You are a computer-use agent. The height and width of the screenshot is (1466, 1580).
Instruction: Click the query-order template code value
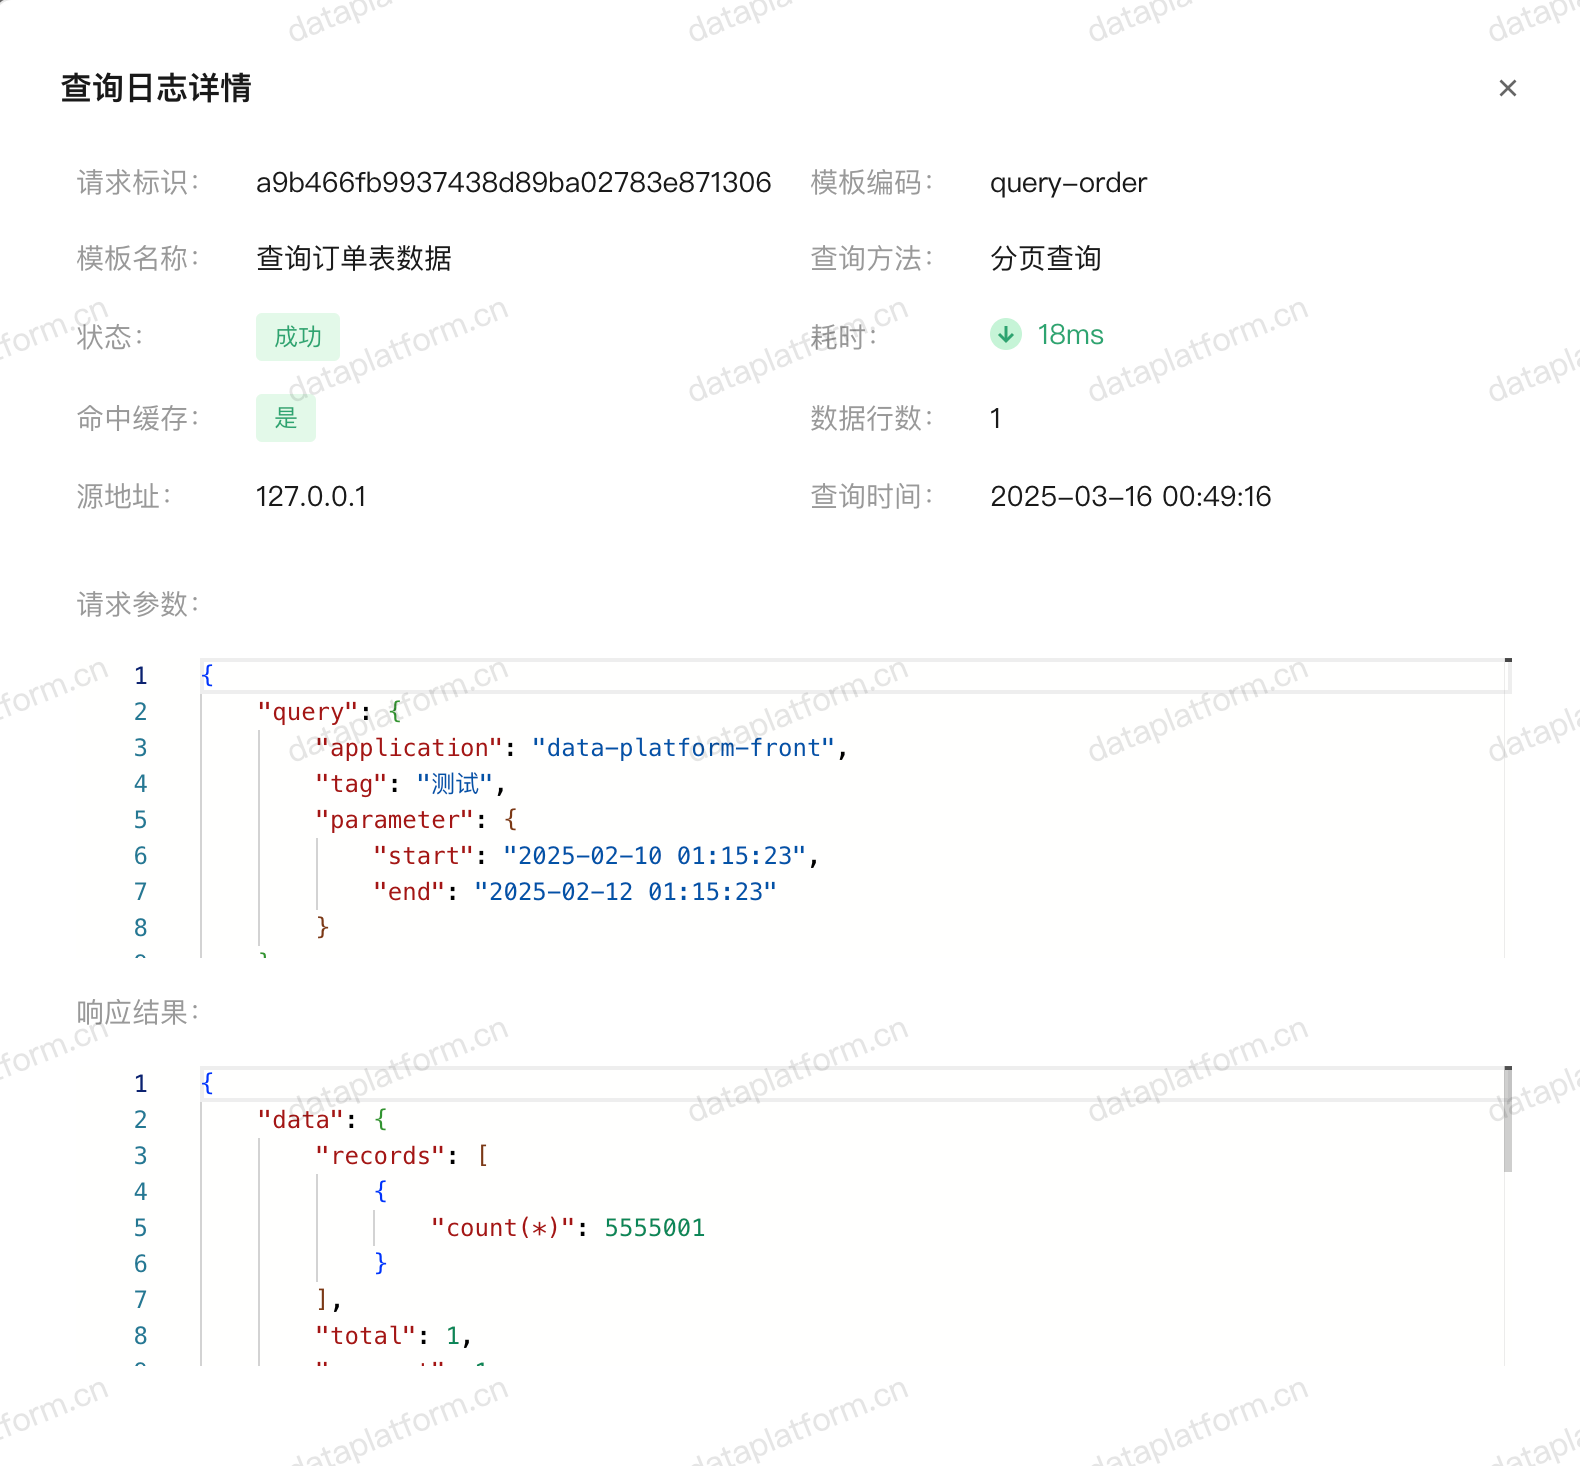click(x=1068, y=183)
